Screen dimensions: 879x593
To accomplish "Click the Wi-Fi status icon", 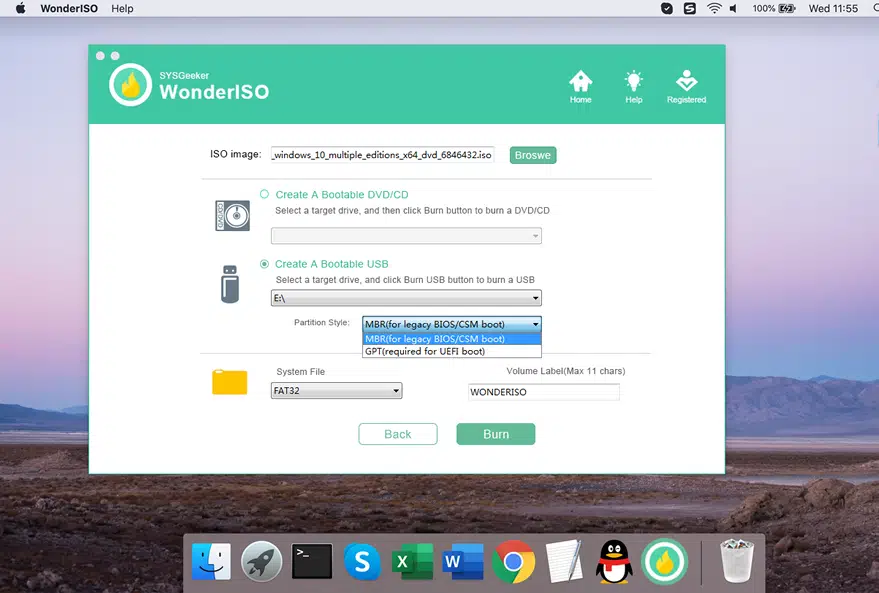I will [x=714, y=8].
